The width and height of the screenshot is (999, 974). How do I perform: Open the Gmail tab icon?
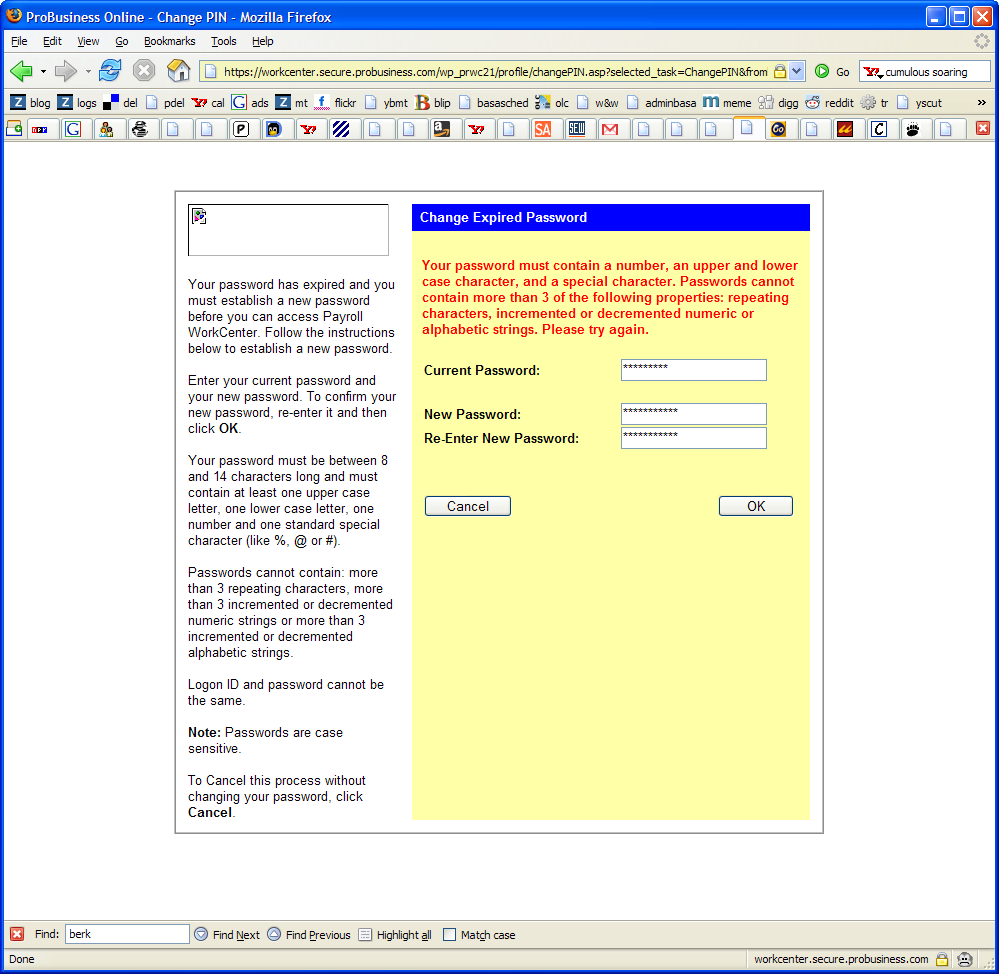(x=609, y=128)
